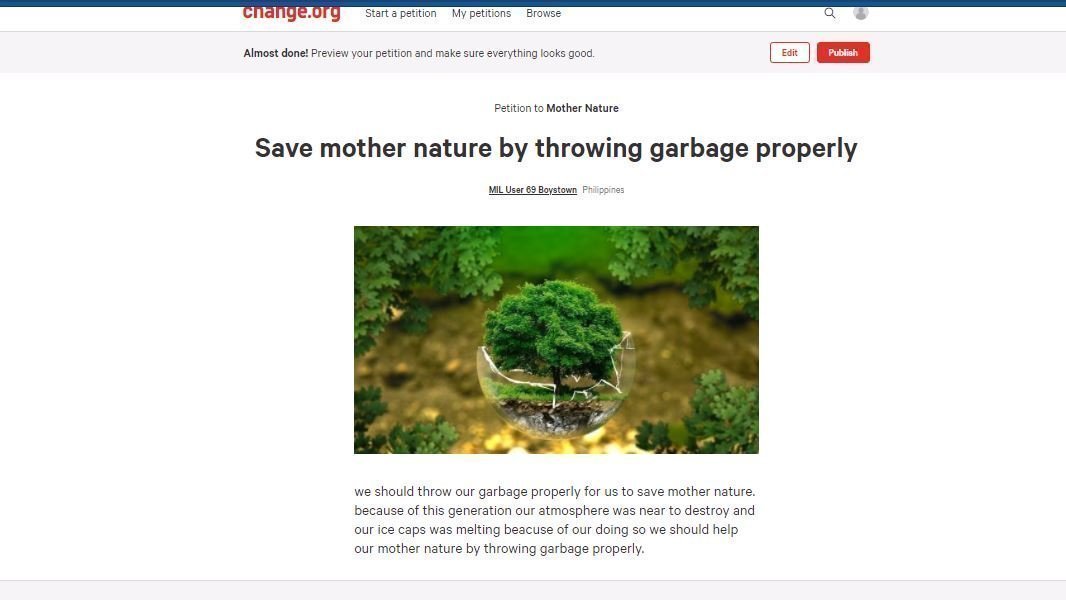Click the Philippines location text
This screenshot has width=1066, height=600.
pyautogui.click(x=603, y=190)
